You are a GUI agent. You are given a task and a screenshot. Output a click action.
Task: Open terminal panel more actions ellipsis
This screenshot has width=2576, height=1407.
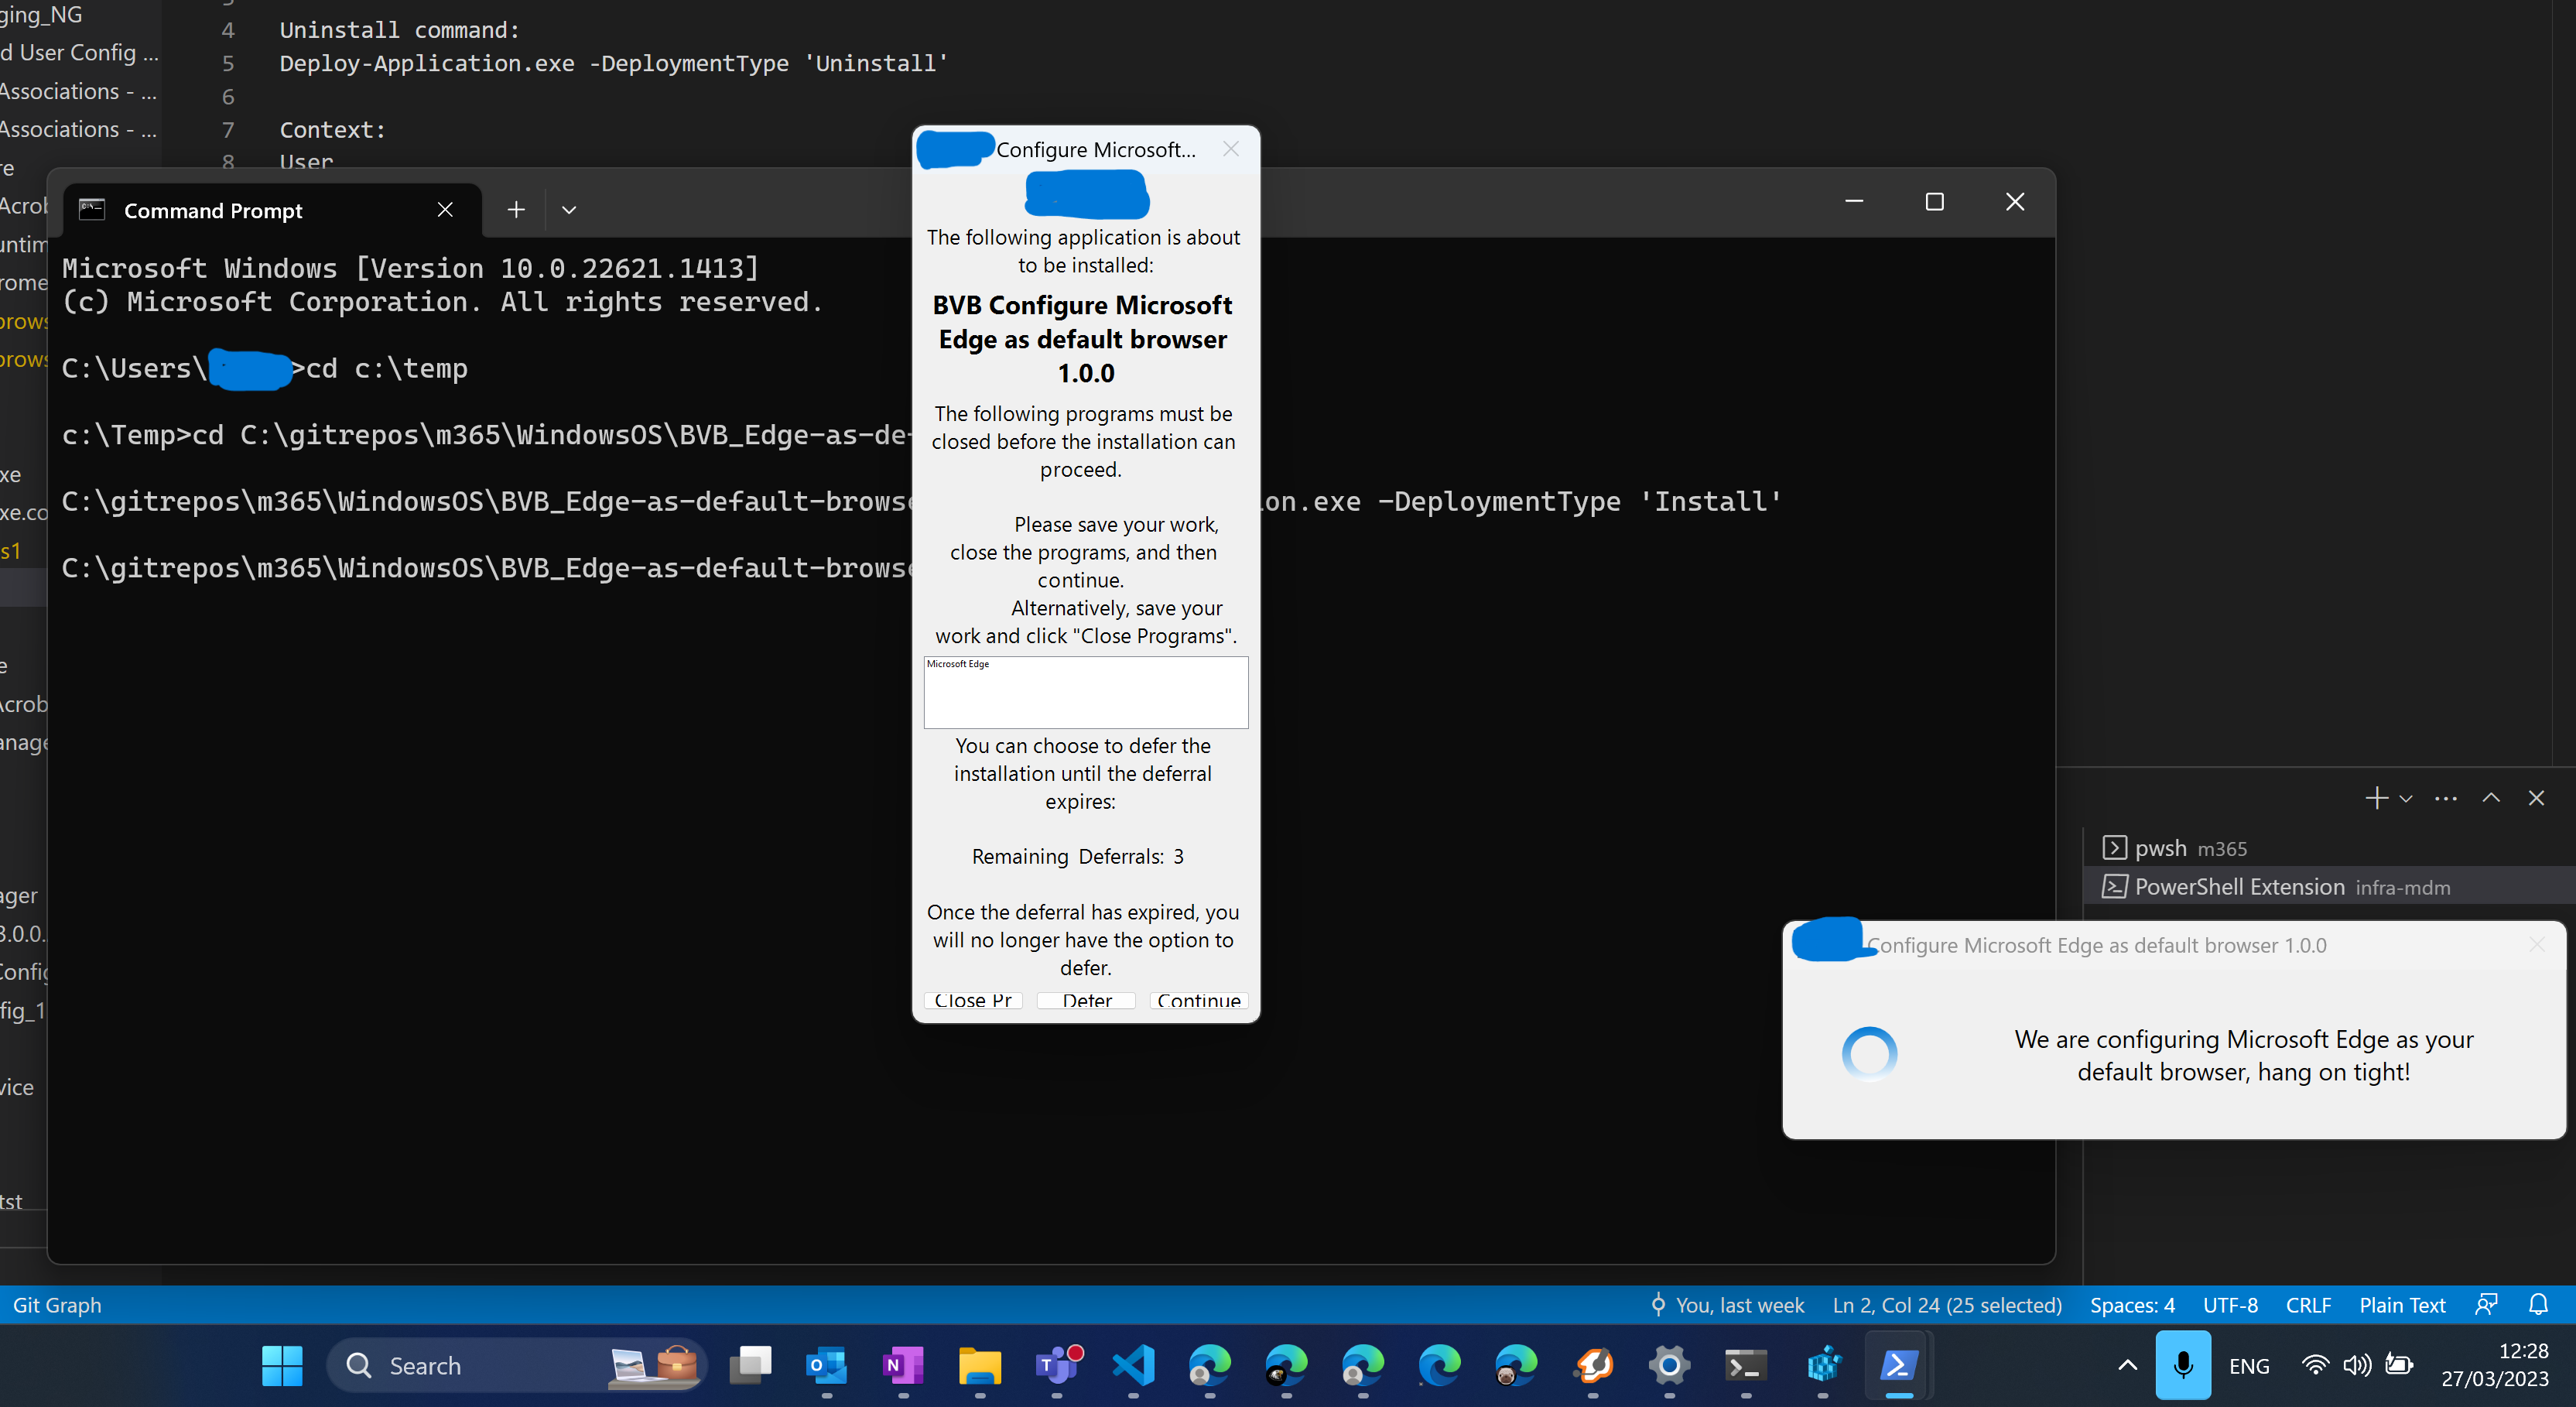coord(2446,798)
